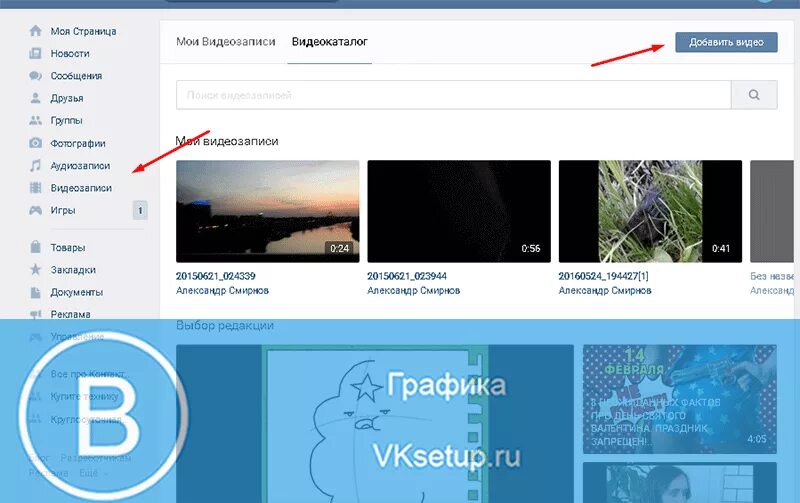Image resolution: width=800 pixels, height=503 pixels.
Task: Click the Игры notification counter badge
Action: (140, 210)
